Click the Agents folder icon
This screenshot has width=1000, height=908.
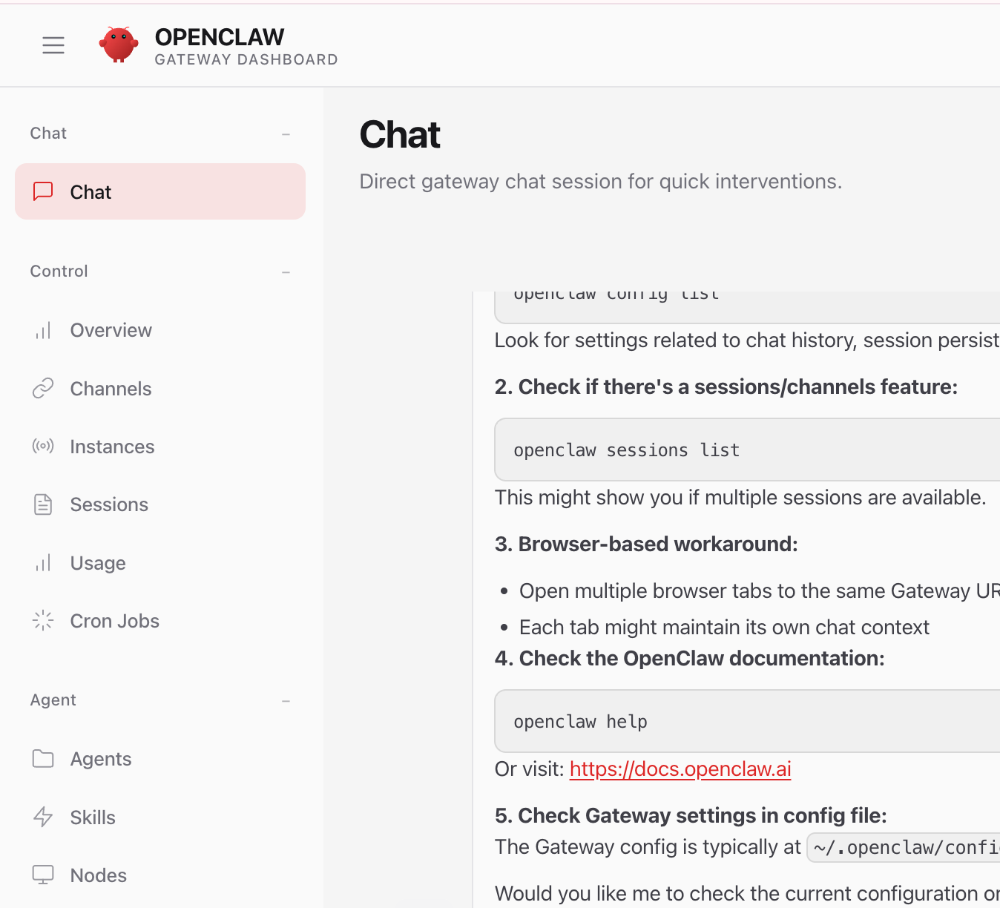pyautogui.click(x=43, y=759)
